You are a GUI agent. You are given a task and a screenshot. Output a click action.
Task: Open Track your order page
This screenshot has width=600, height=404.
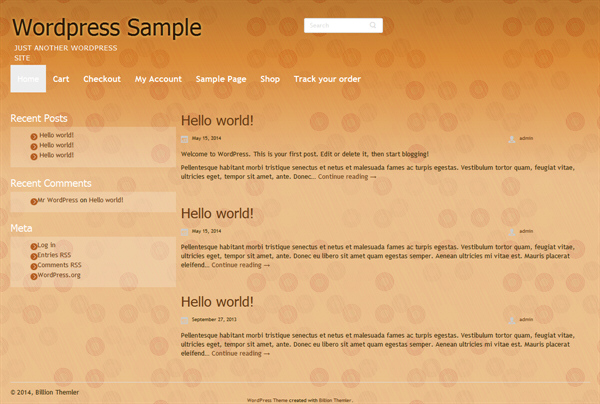point(327,79)
